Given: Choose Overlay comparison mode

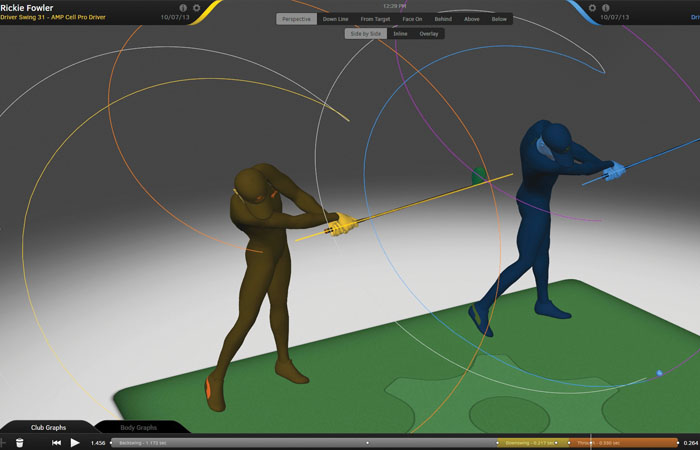Looking at the screenshot, I should point(429,34).
